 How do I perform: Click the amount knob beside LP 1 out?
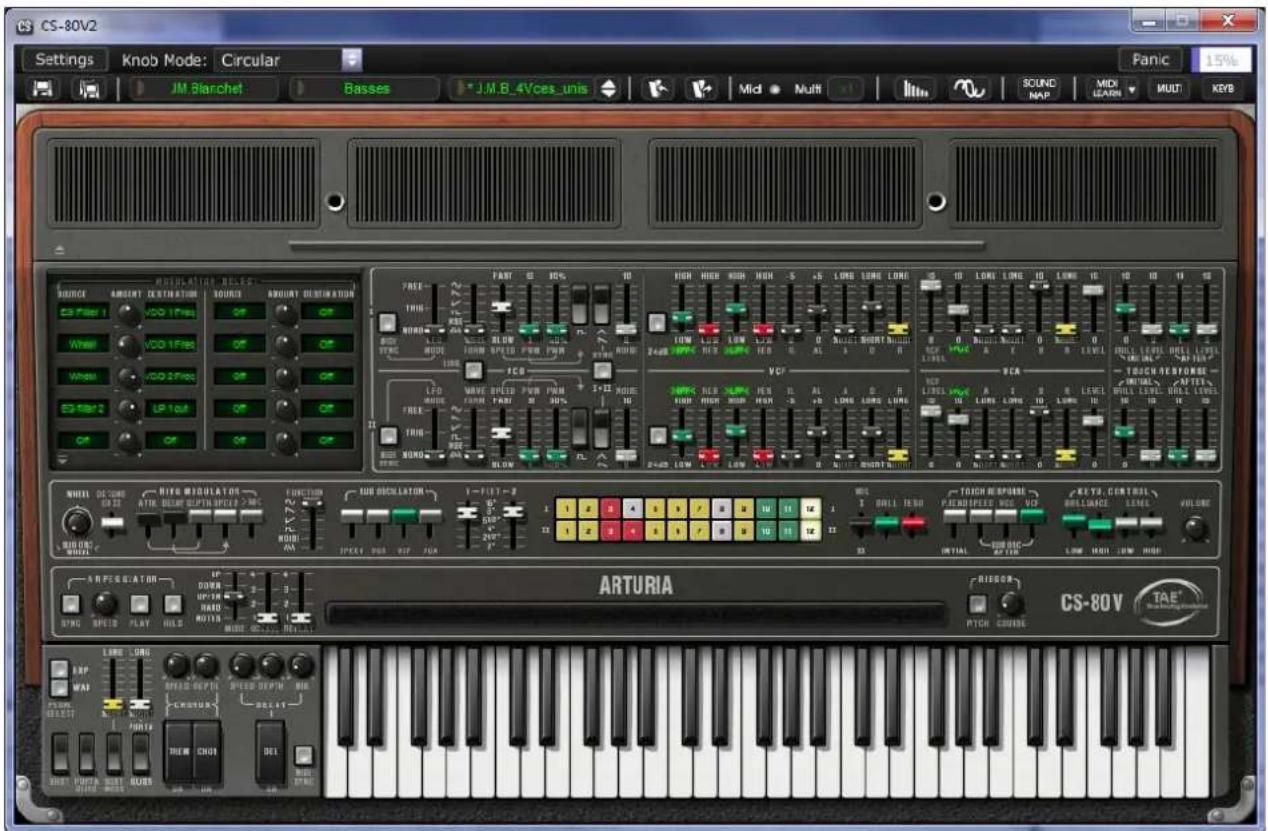tap(128, 408)
